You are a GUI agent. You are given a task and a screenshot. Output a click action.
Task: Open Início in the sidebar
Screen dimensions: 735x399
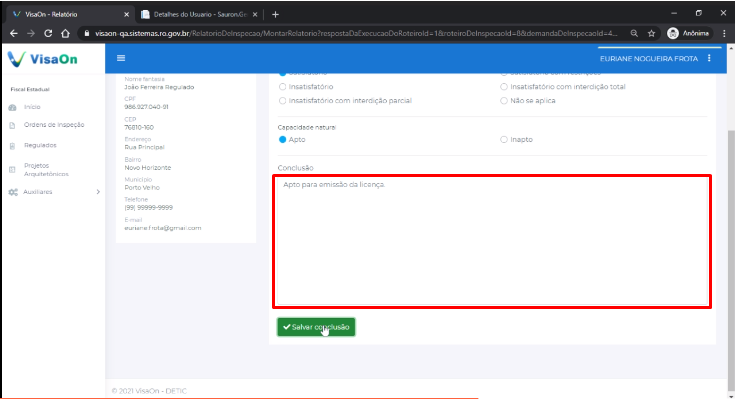coord(32,107)
